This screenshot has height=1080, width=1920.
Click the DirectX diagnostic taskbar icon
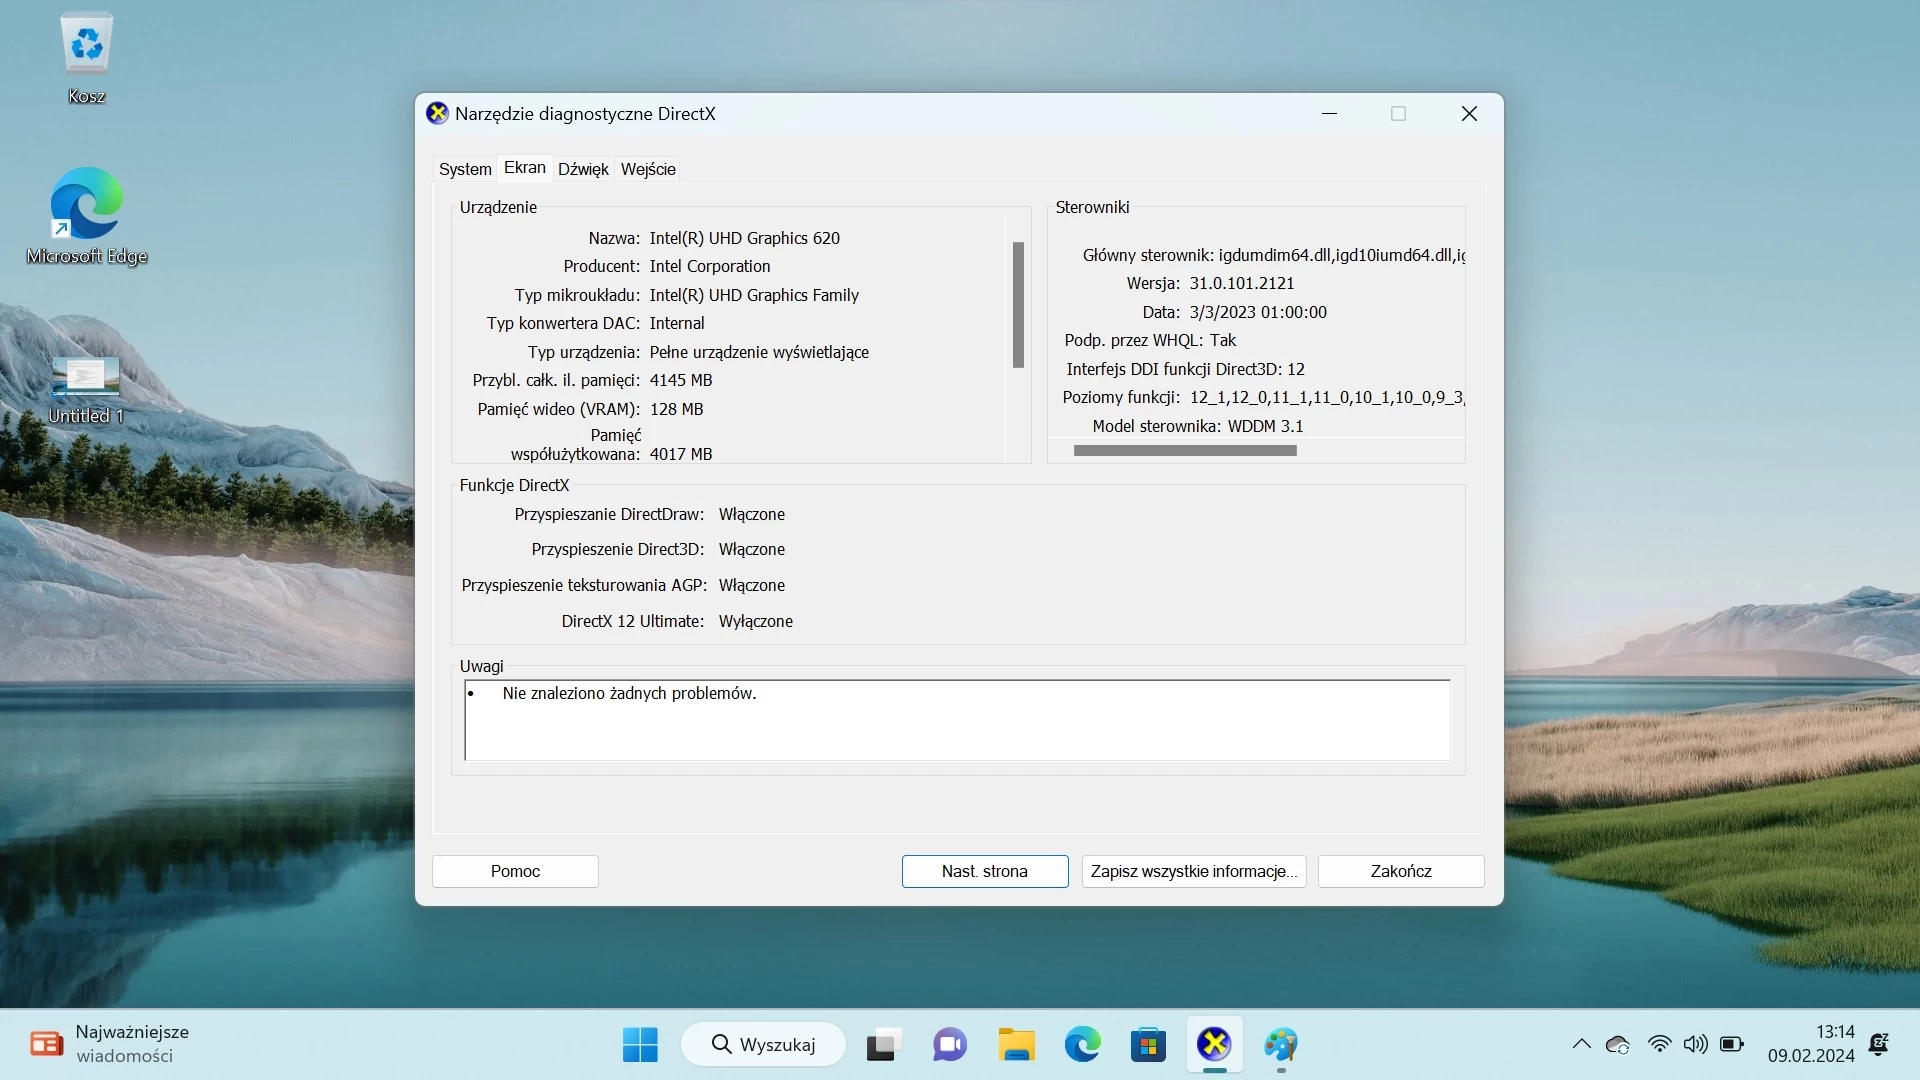coord(1214,1045)
